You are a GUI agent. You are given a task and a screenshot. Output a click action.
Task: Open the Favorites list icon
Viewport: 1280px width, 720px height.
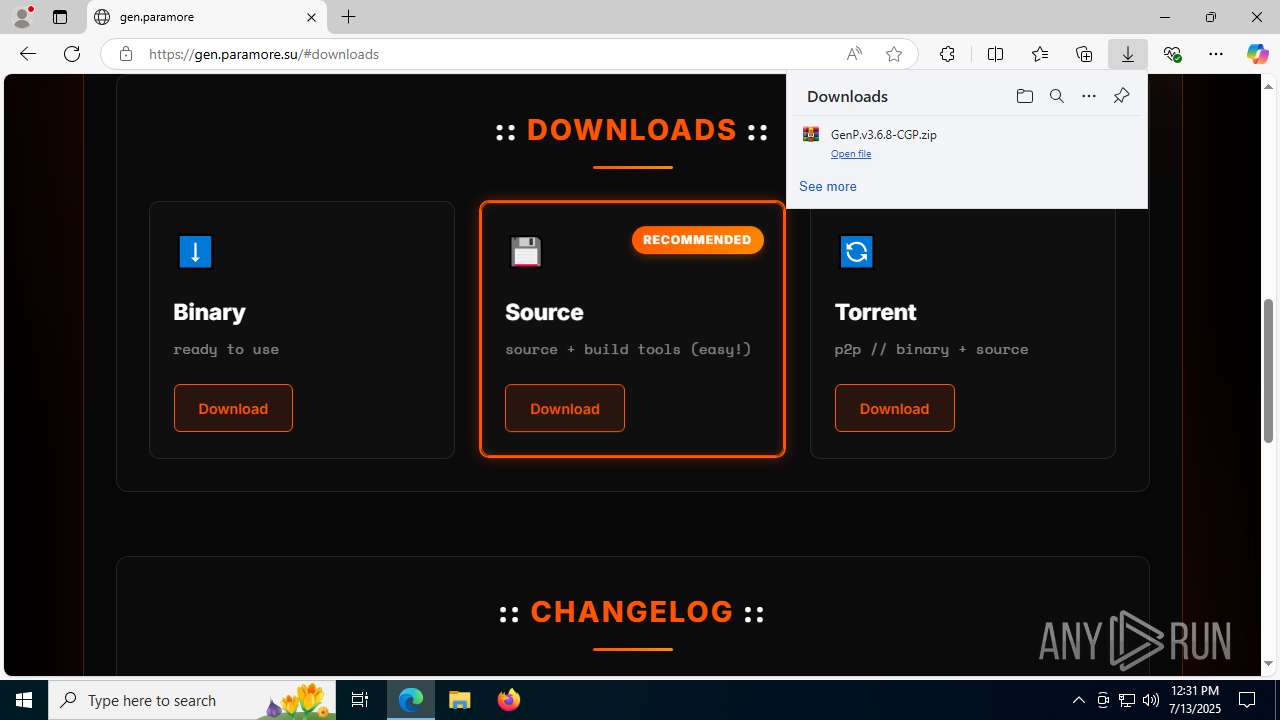[1040, 54]
